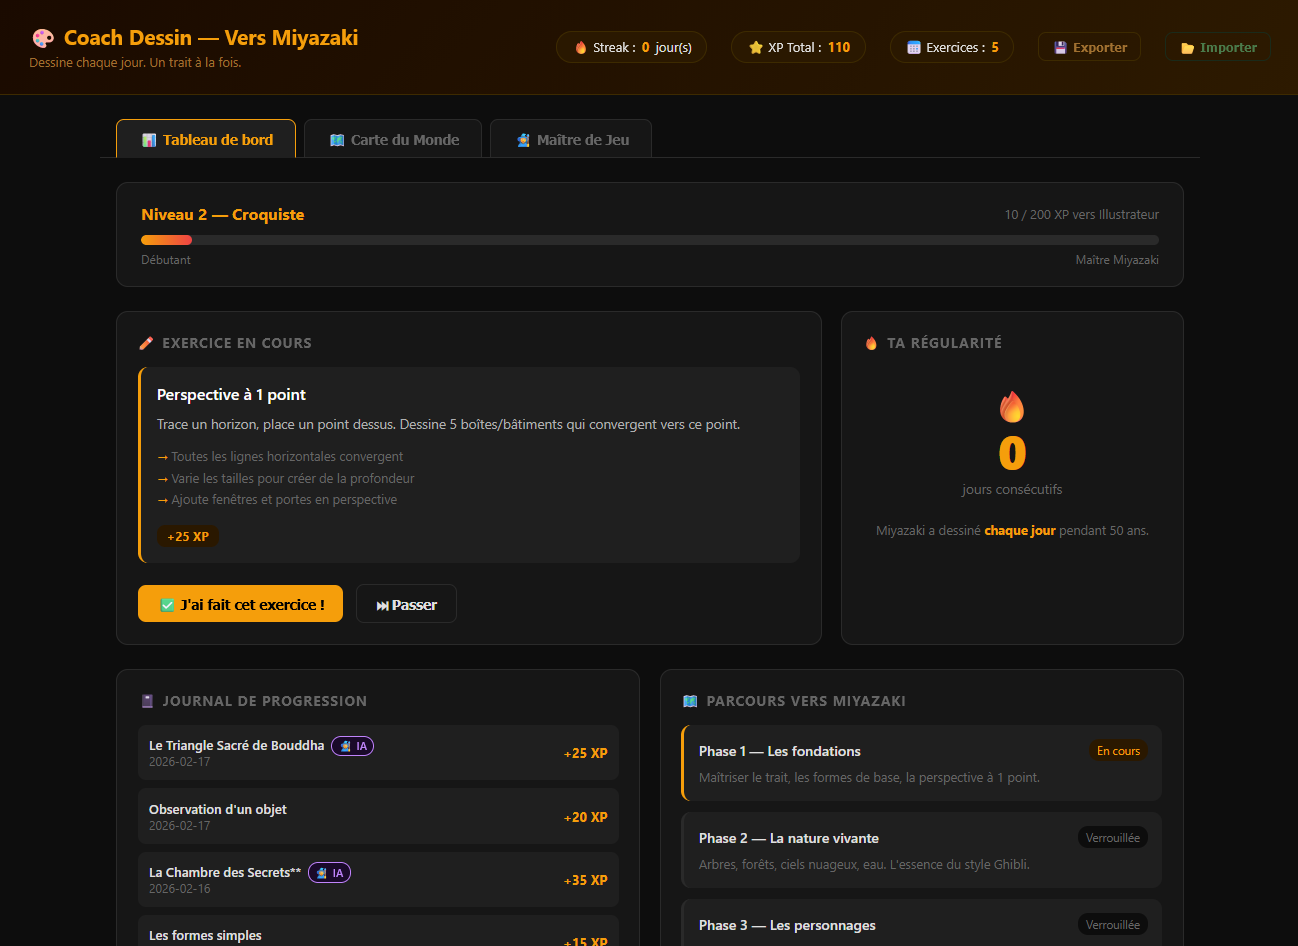Image resolution: width=1298 pixels, height=946 pixels.
Task: Mark exercise done with J'ai fait cet exercice
Action: (240, 604)
